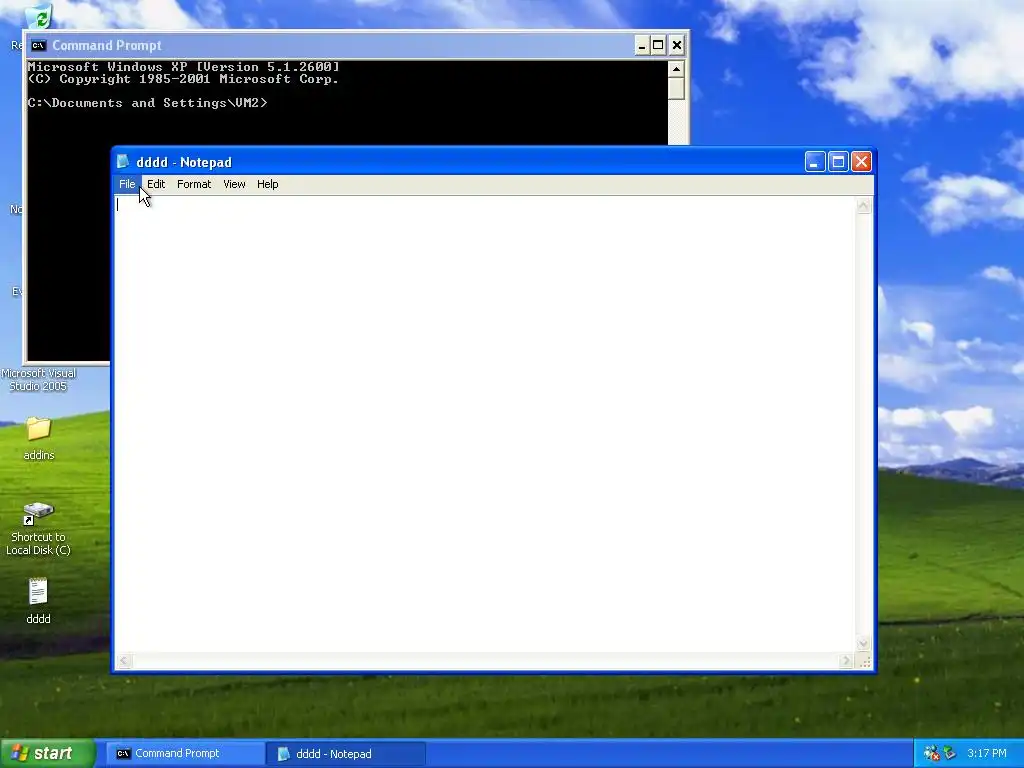Select the dddd text file icon

[39, 601]
